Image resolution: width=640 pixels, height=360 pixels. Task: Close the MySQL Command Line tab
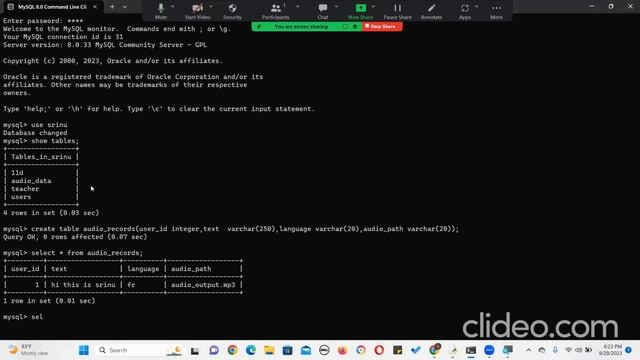point(95,7)
